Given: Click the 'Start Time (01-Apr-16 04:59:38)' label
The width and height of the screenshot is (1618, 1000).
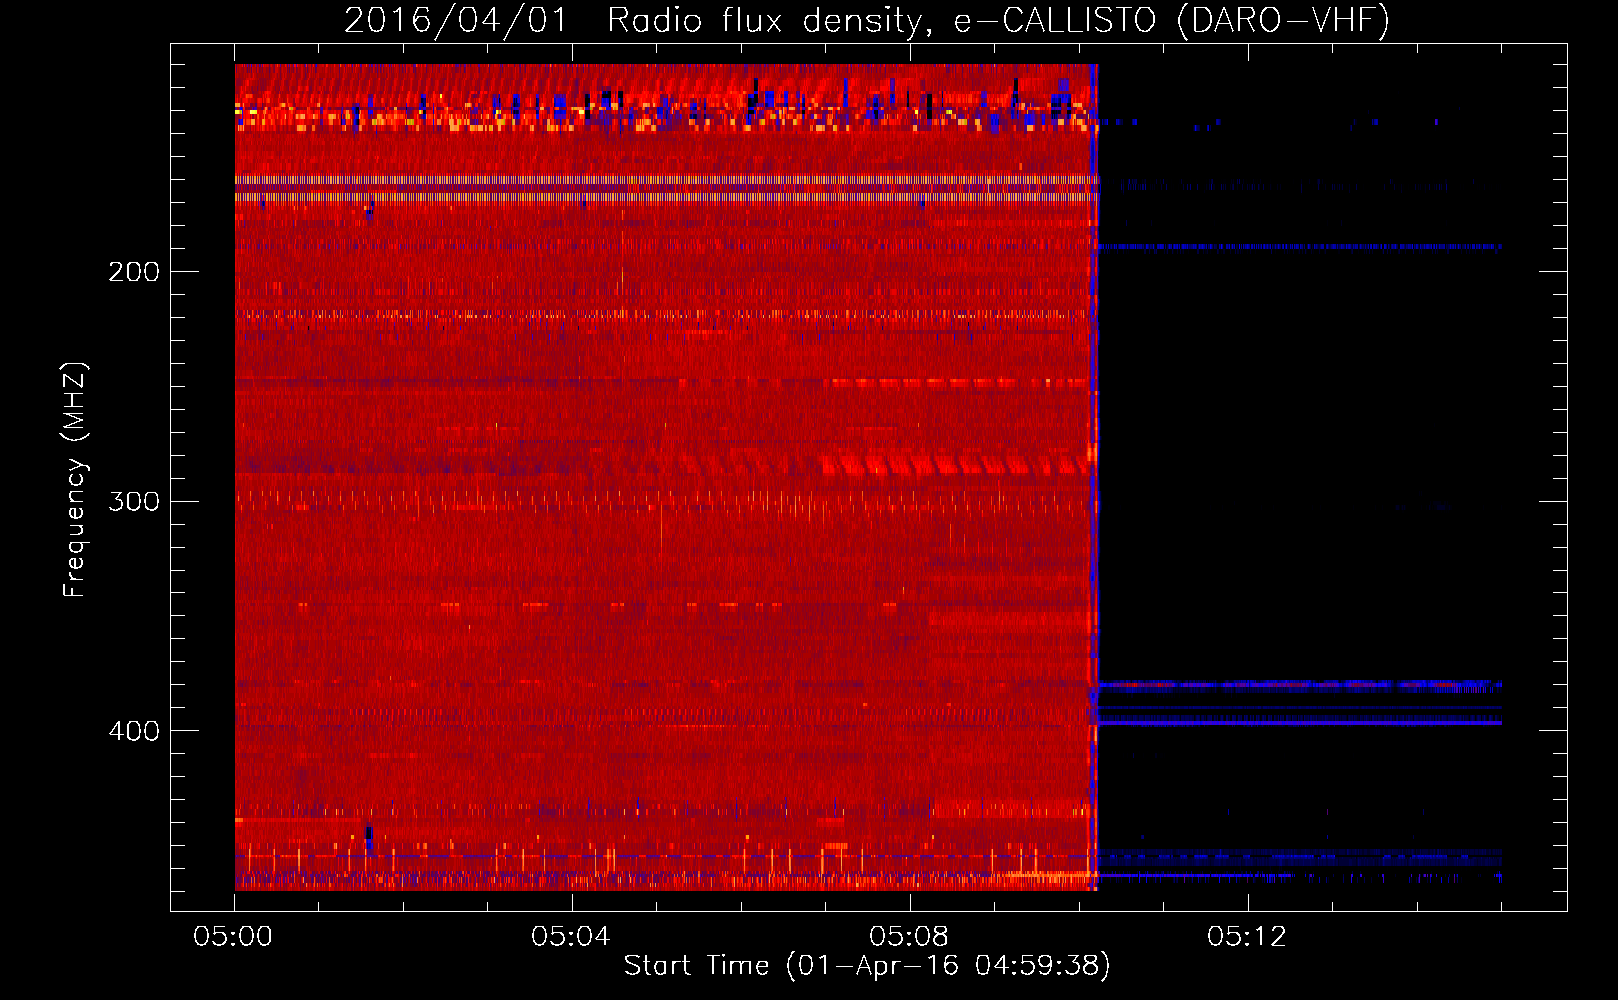Looking at the screenshot, I should 867,966.
